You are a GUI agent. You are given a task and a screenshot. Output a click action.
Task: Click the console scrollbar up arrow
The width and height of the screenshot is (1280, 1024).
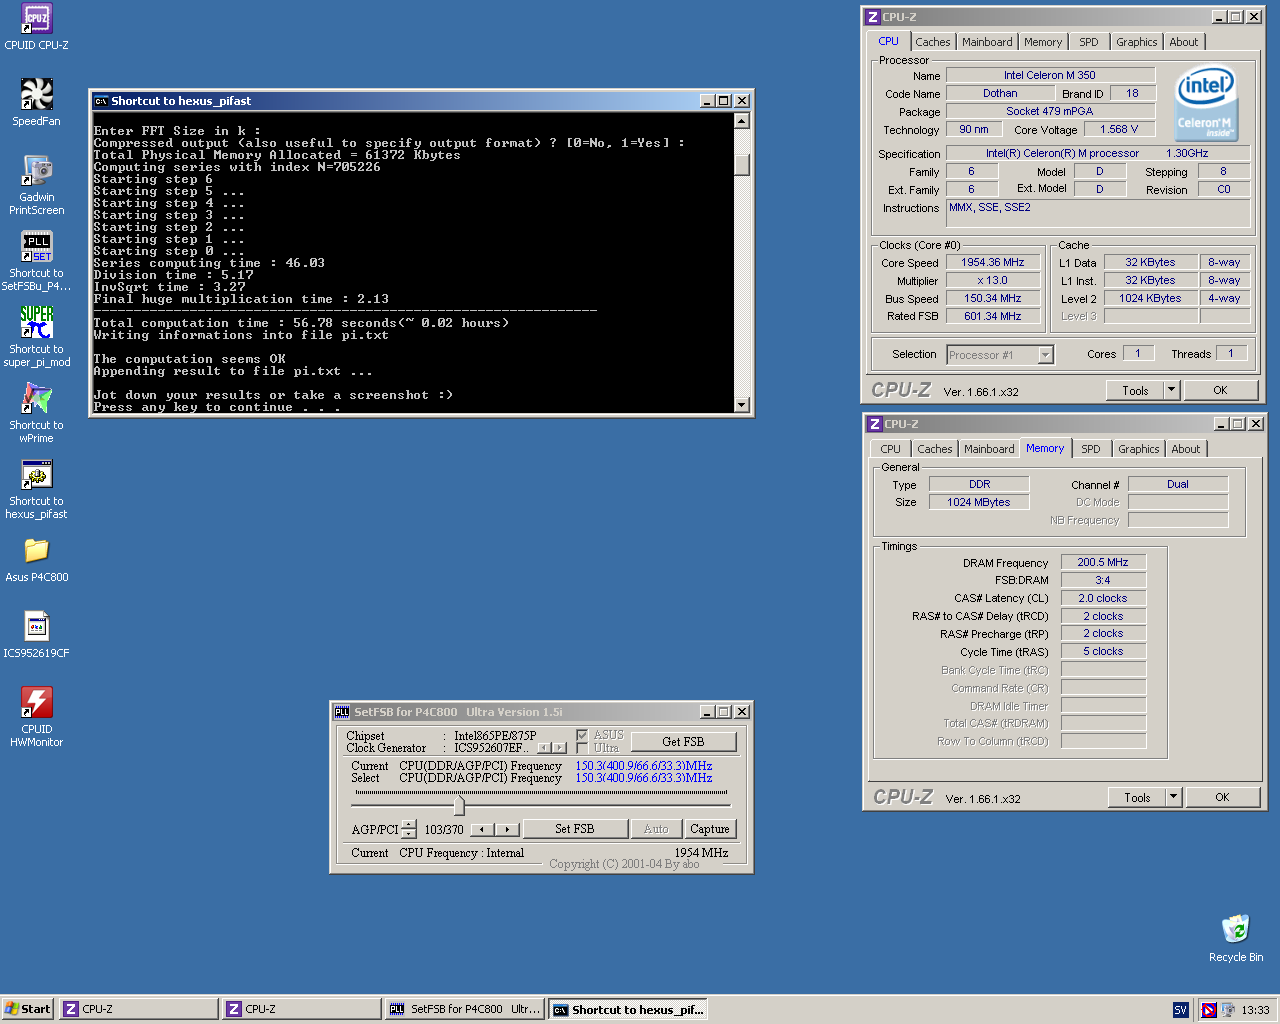[x=742, y=121]
